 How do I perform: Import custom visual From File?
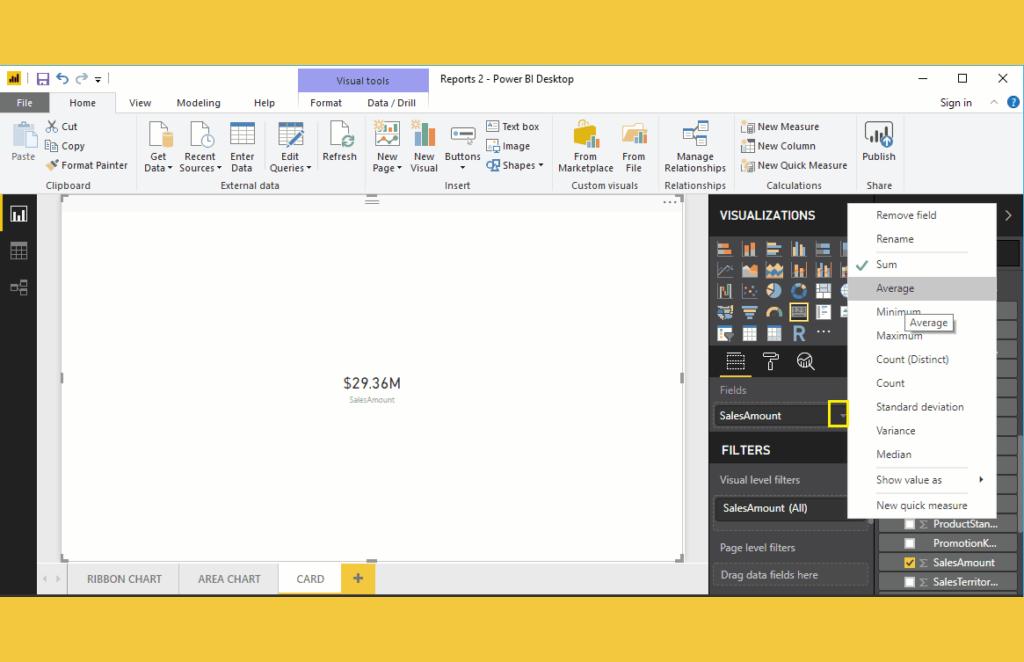tap(633, 147)
